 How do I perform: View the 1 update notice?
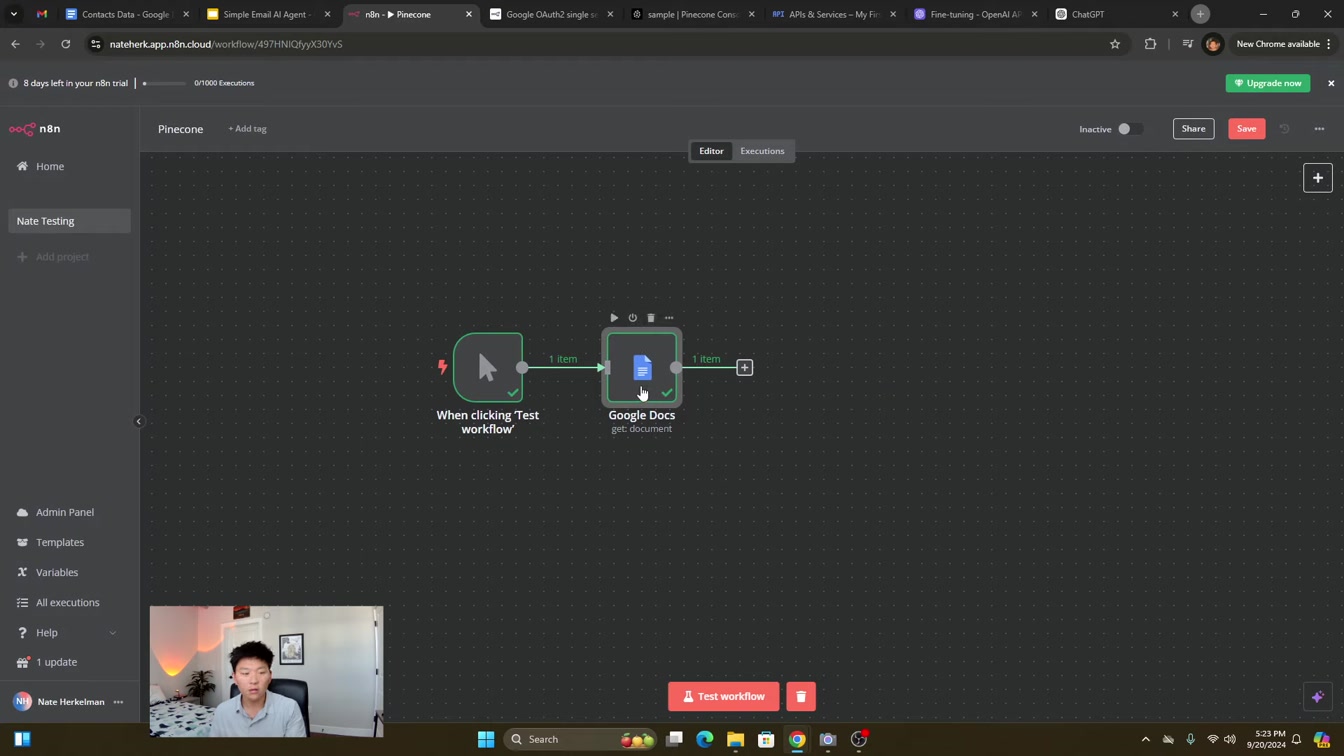(68, 662)
